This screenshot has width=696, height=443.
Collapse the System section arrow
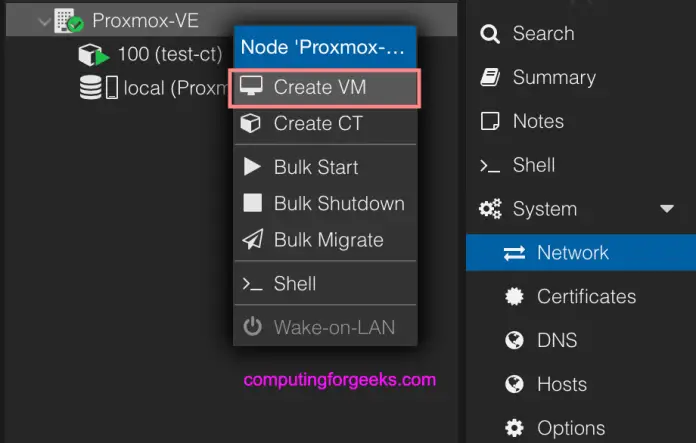(666, 209)
